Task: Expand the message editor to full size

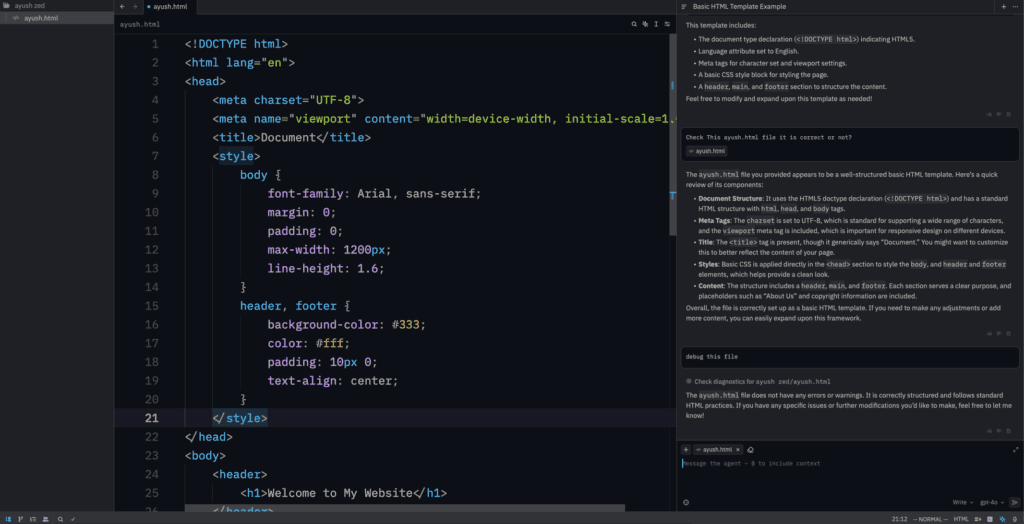Action: (x=1016, y=450)
